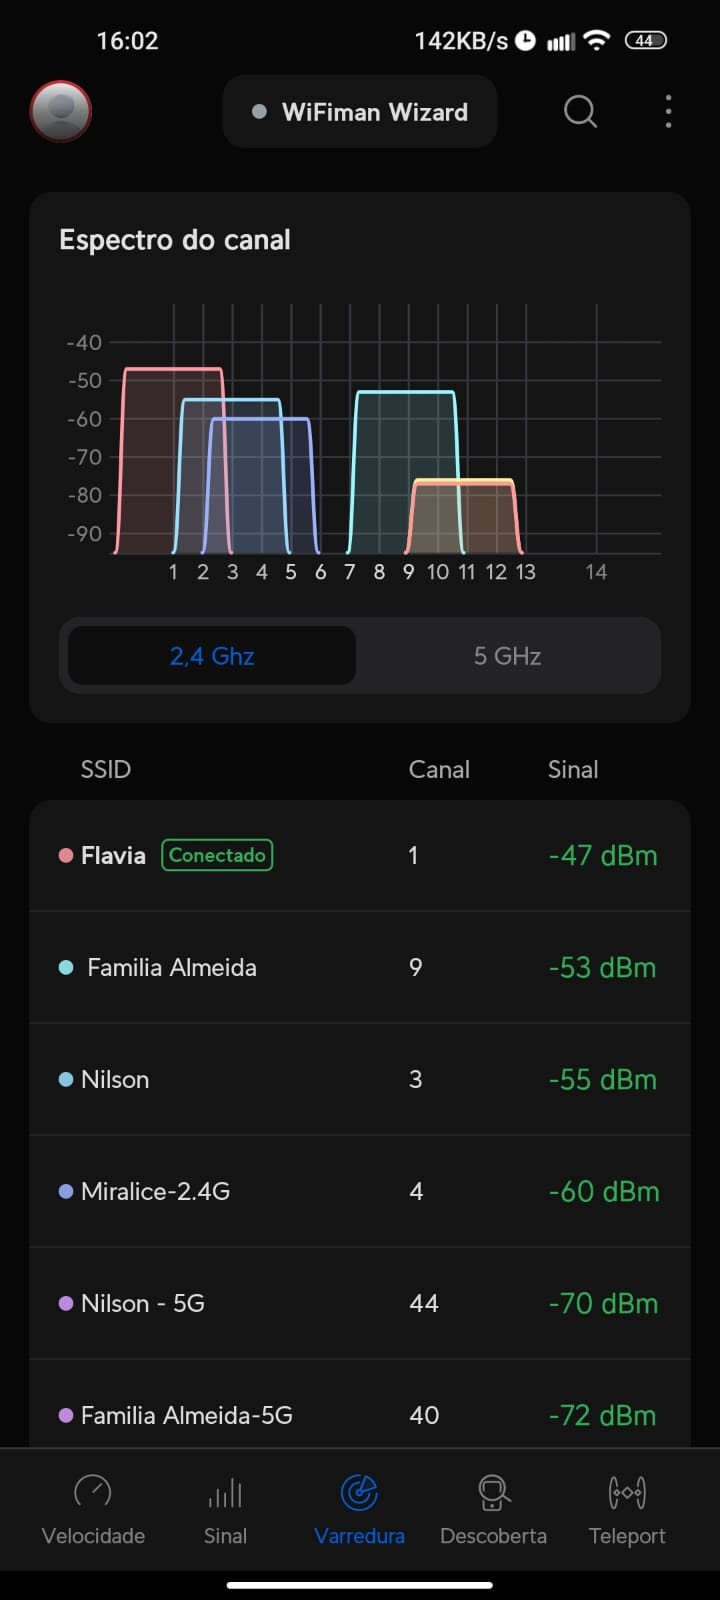Tap the profile avatar icon

point(61,111)
